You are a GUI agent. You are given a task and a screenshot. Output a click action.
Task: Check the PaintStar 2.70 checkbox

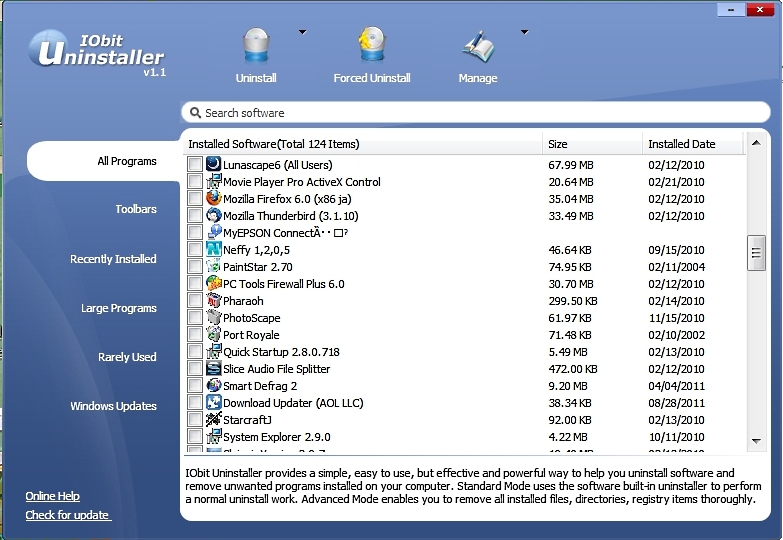click(195, 266)
